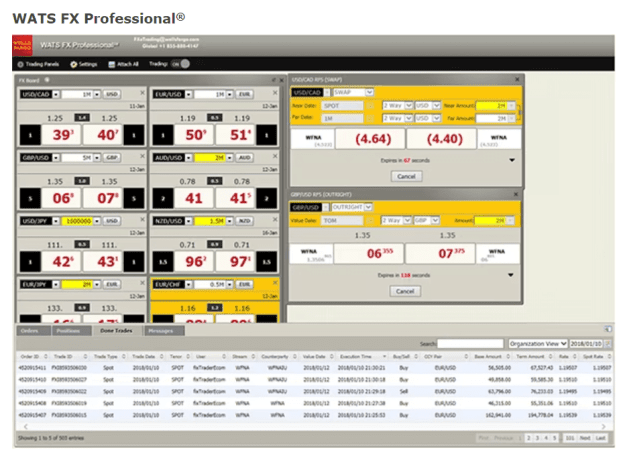Click the Wells Fargo logo

(x=22, y=45)
